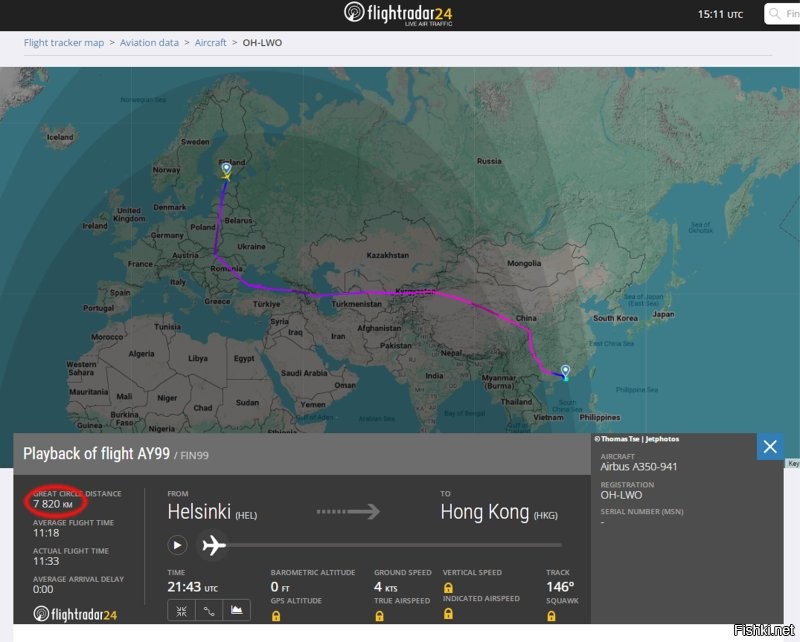Click the Flightradar24 logo in the header

[x=398, y=14]
